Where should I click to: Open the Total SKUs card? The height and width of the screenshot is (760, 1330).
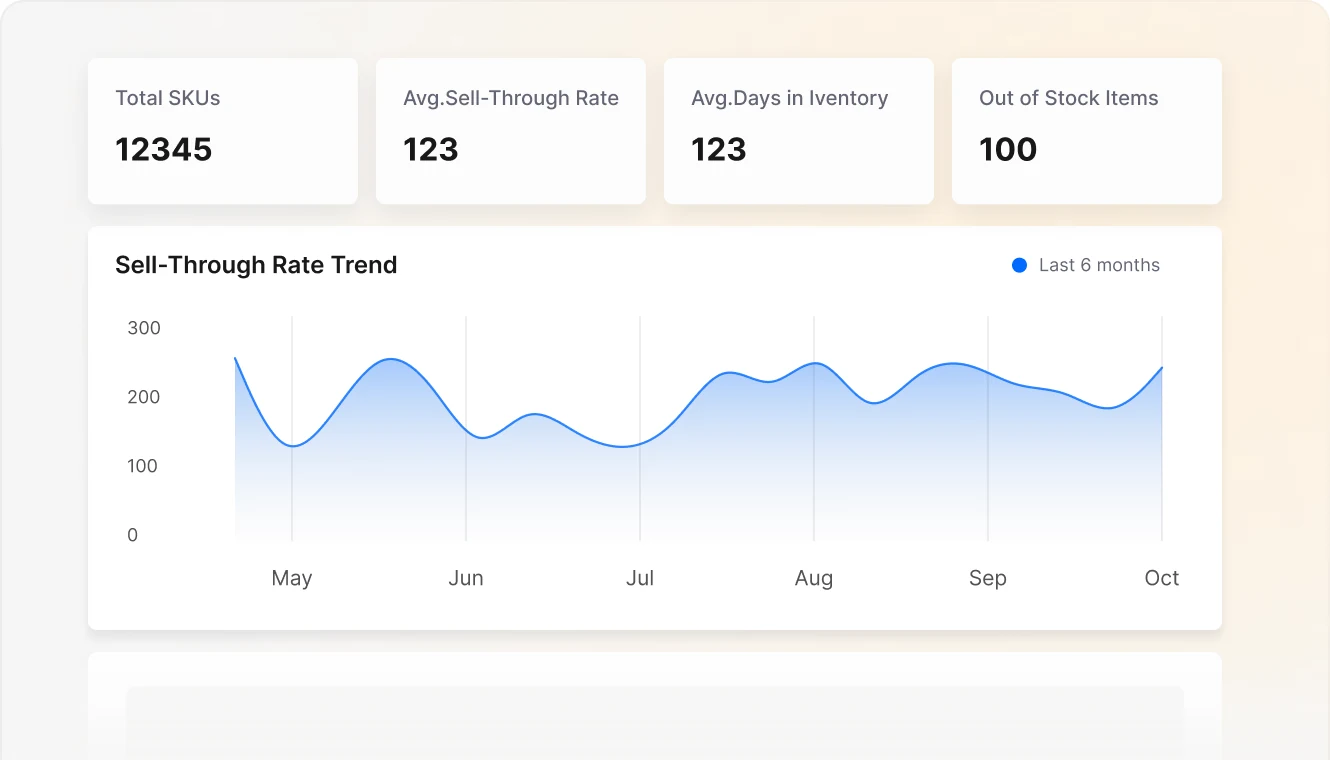coord(223,131)
